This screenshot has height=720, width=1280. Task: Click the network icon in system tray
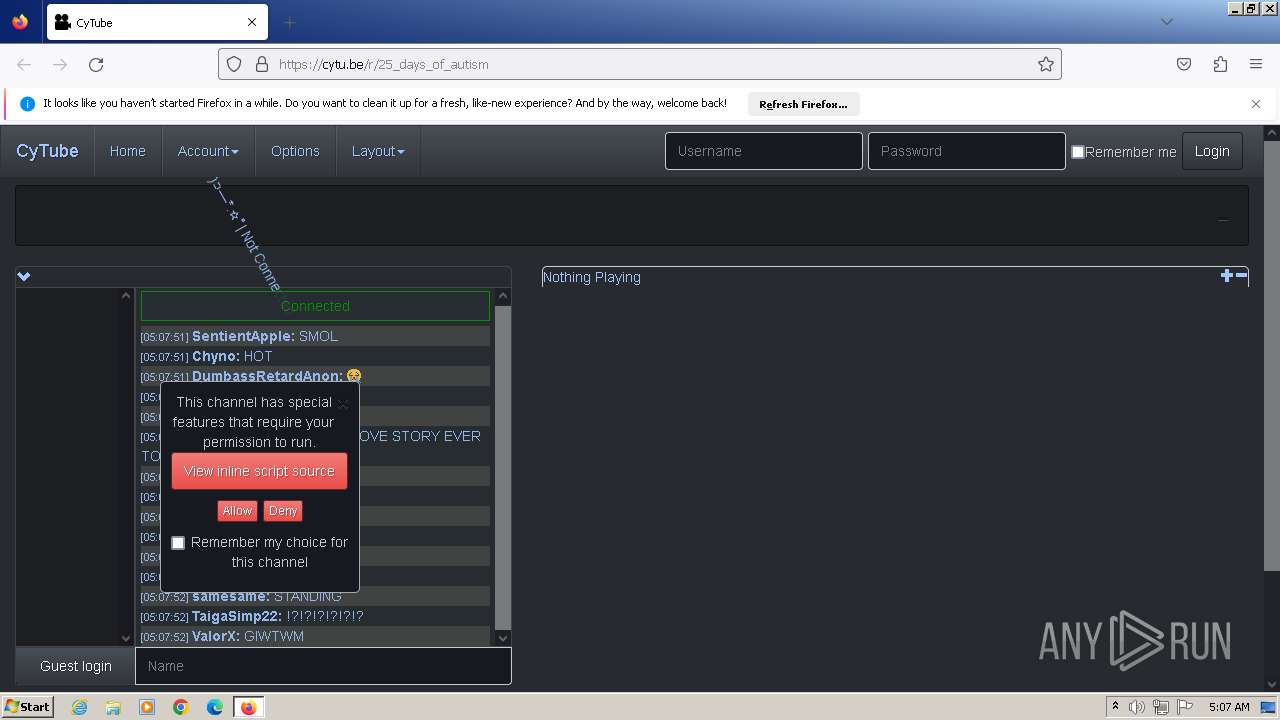1161,707
